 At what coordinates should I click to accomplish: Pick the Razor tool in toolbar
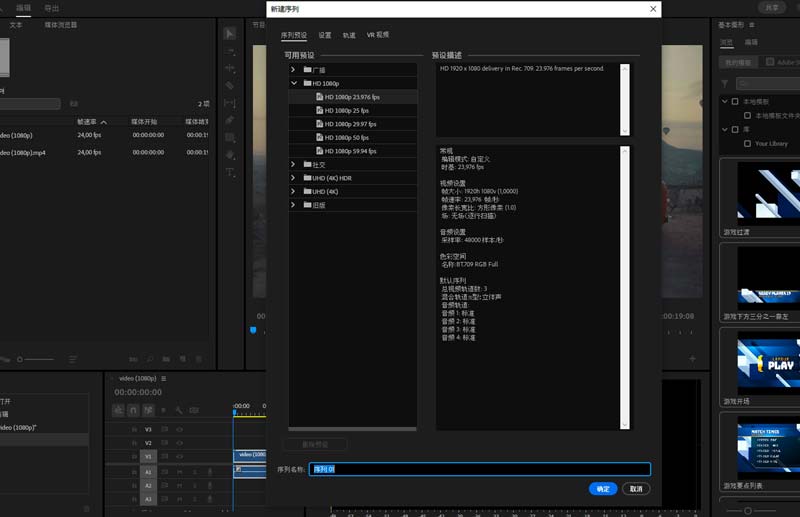(230, 86)
